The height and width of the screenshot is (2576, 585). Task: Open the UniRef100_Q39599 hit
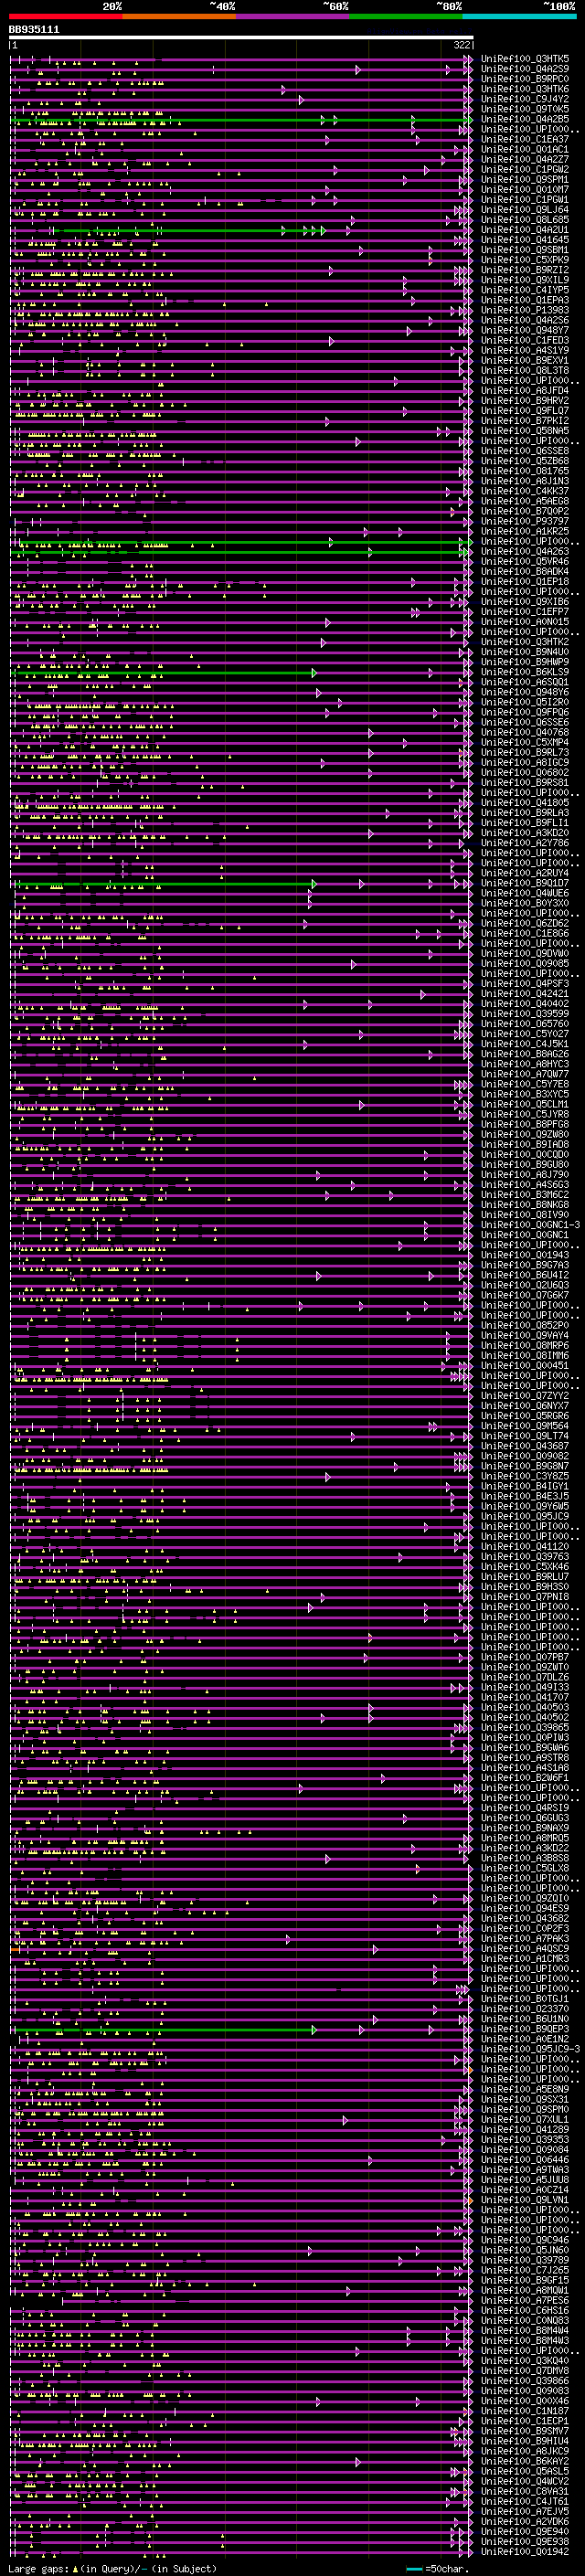525,1014
